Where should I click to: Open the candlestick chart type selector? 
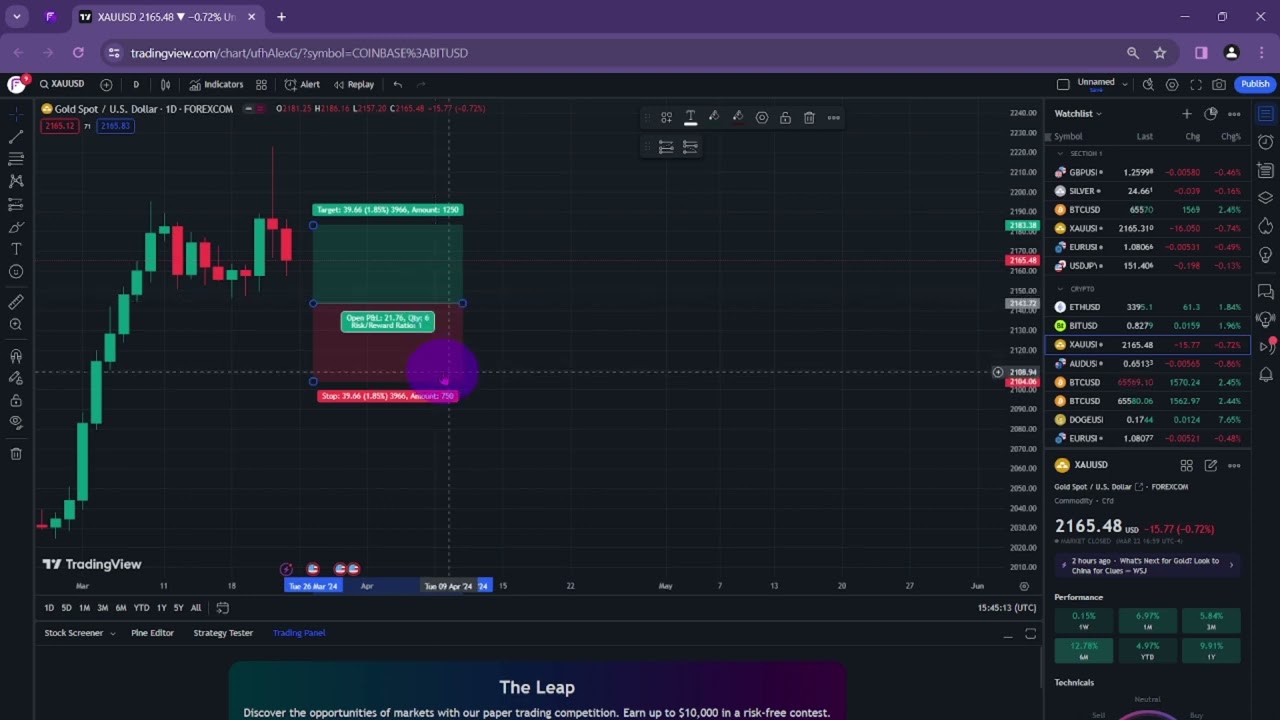(166, 85)
